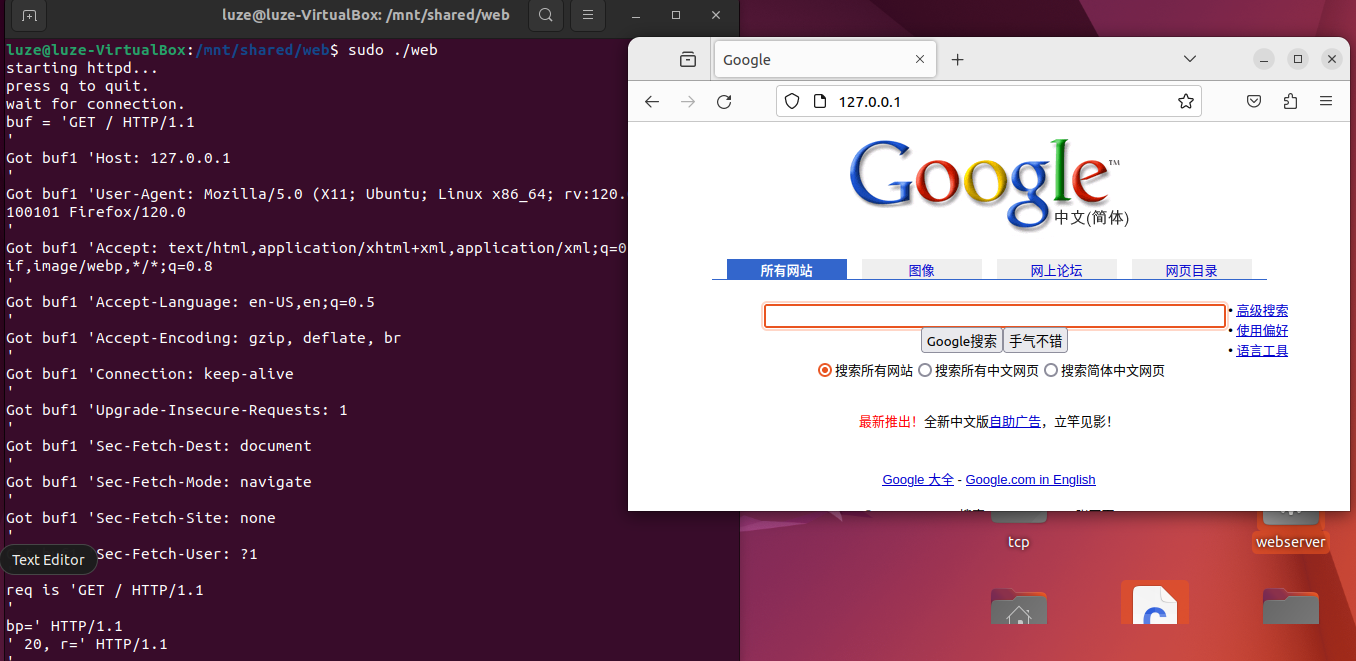This screenshot has height=661, width=1356.
Task: Maximize the terminal window
Action: coord(676,16)
